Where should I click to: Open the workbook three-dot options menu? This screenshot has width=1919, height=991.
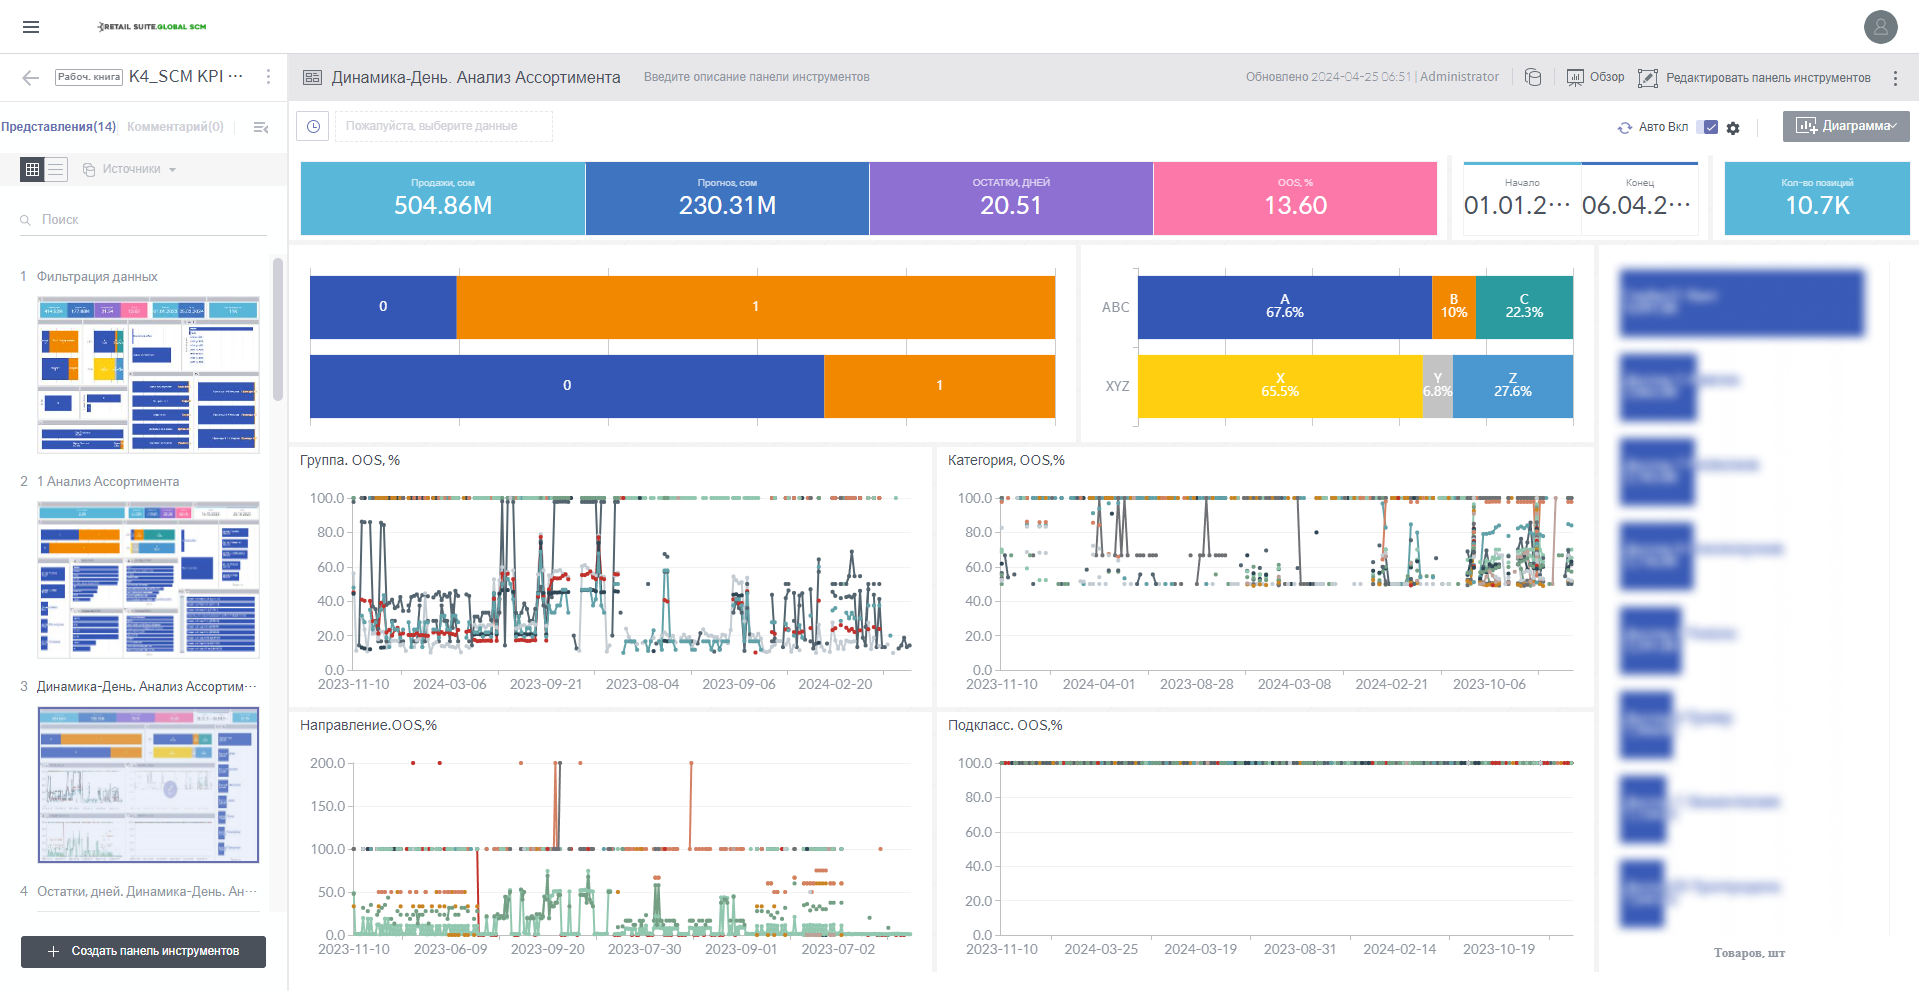(x=268, y=77)
